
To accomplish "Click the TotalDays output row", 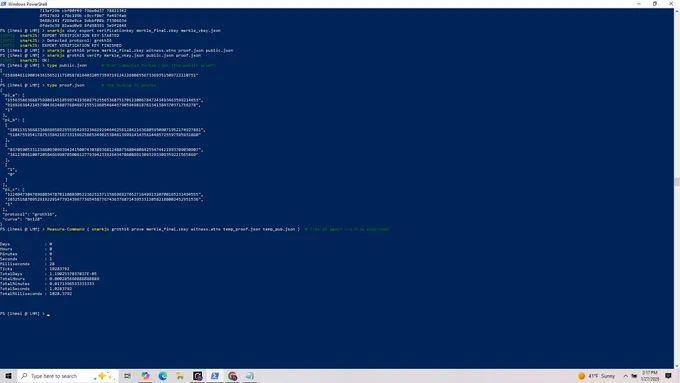I will (x=49, y=274).
